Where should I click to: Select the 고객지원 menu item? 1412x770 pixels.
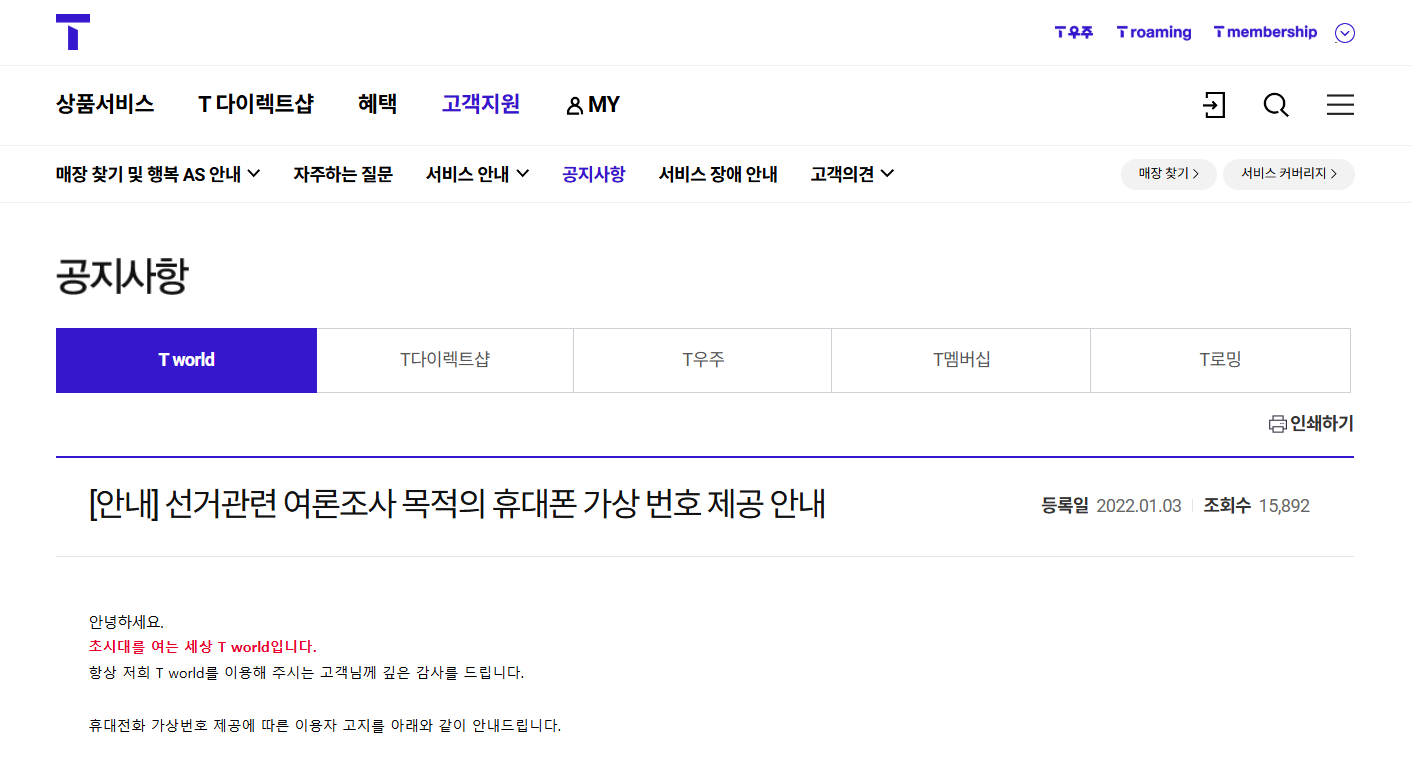tap(481, 104)
